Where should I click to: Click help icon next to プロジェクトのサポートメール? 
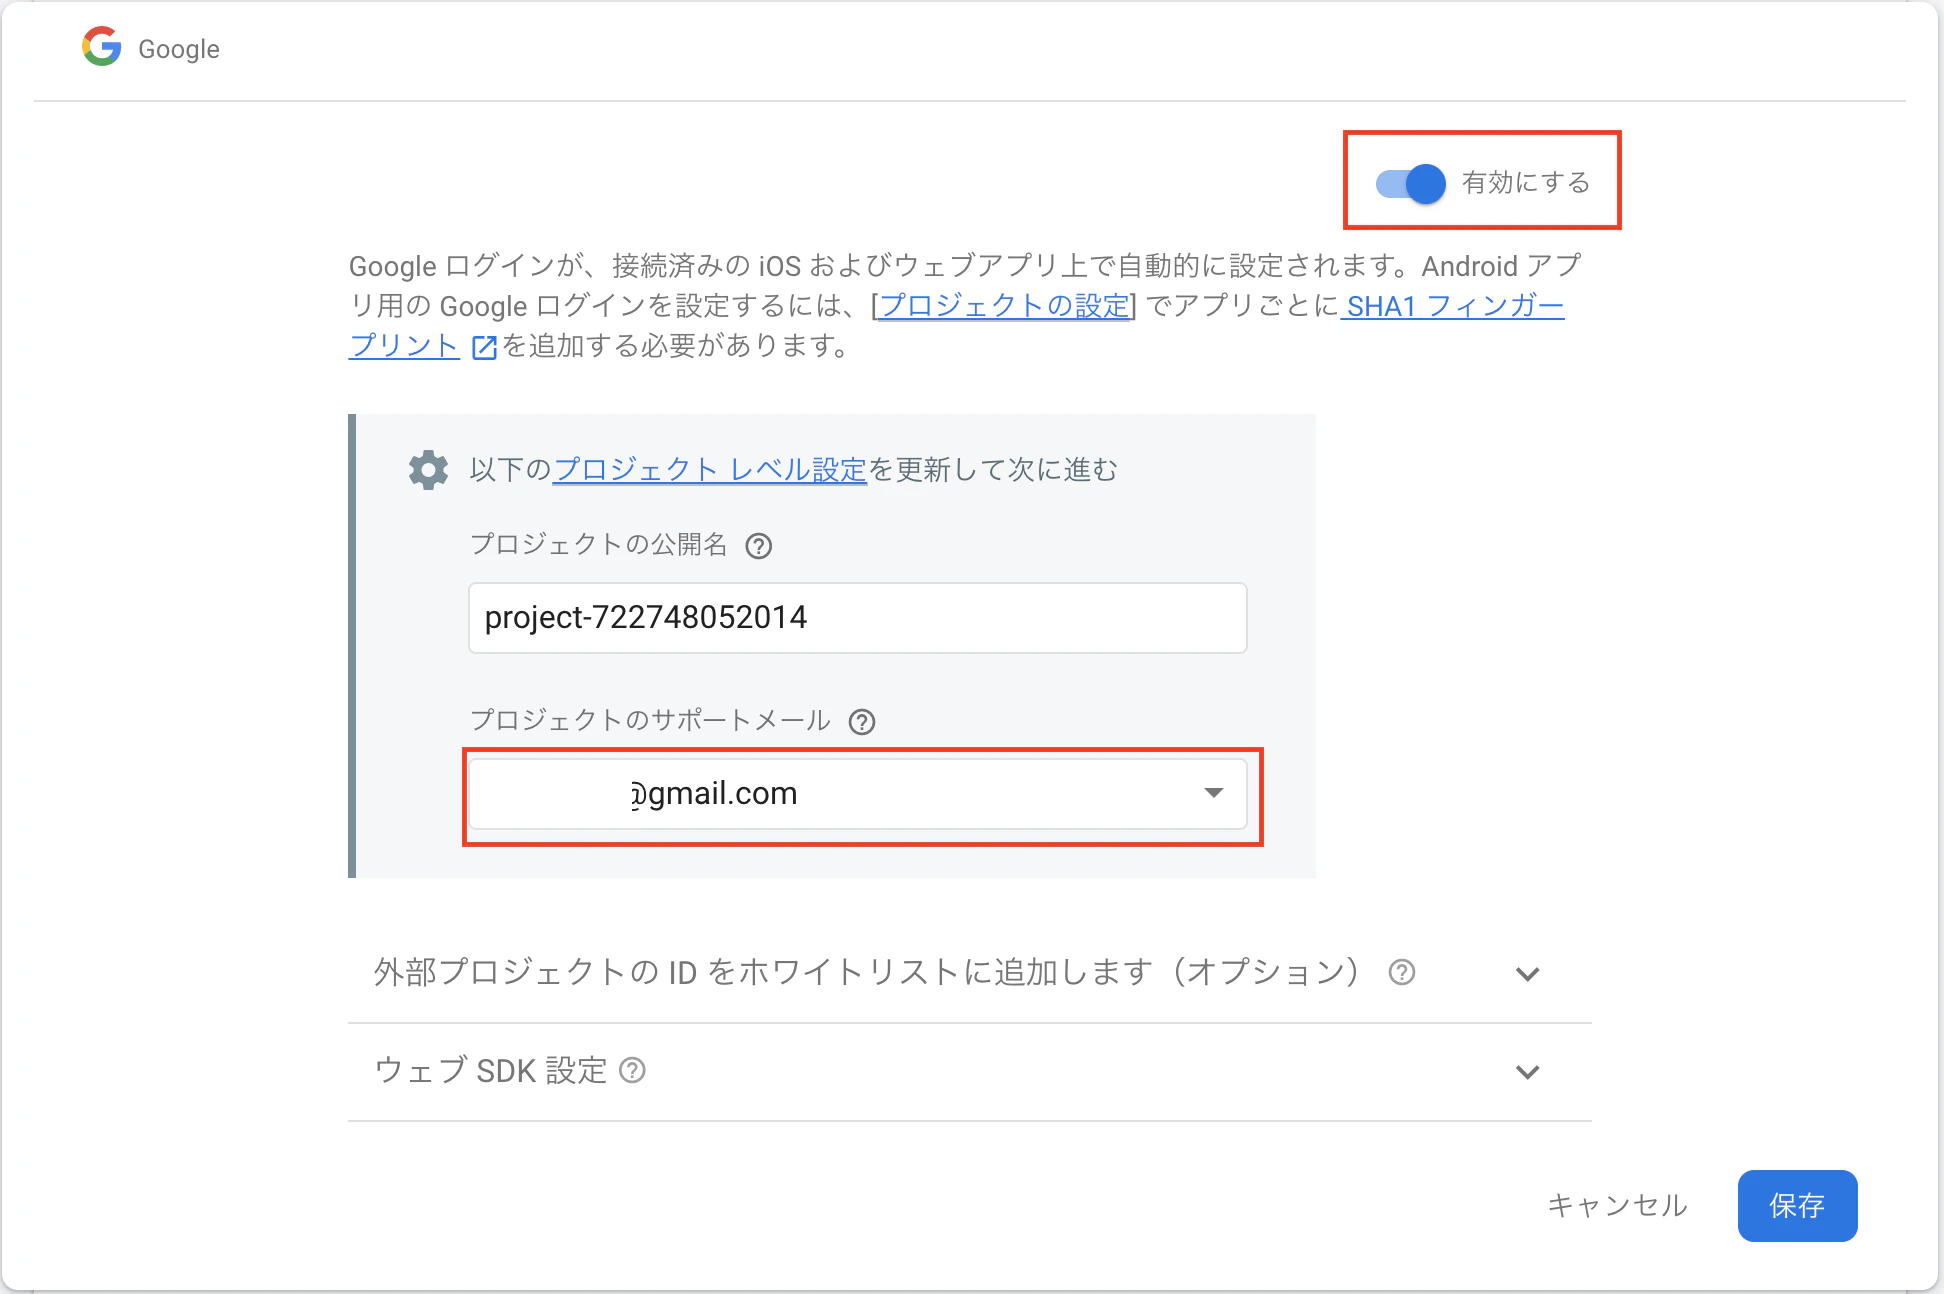862,722
